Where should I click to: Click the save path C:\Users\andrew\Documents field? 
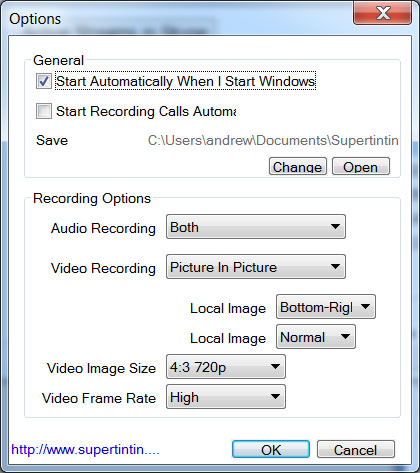tap(273, 140)
